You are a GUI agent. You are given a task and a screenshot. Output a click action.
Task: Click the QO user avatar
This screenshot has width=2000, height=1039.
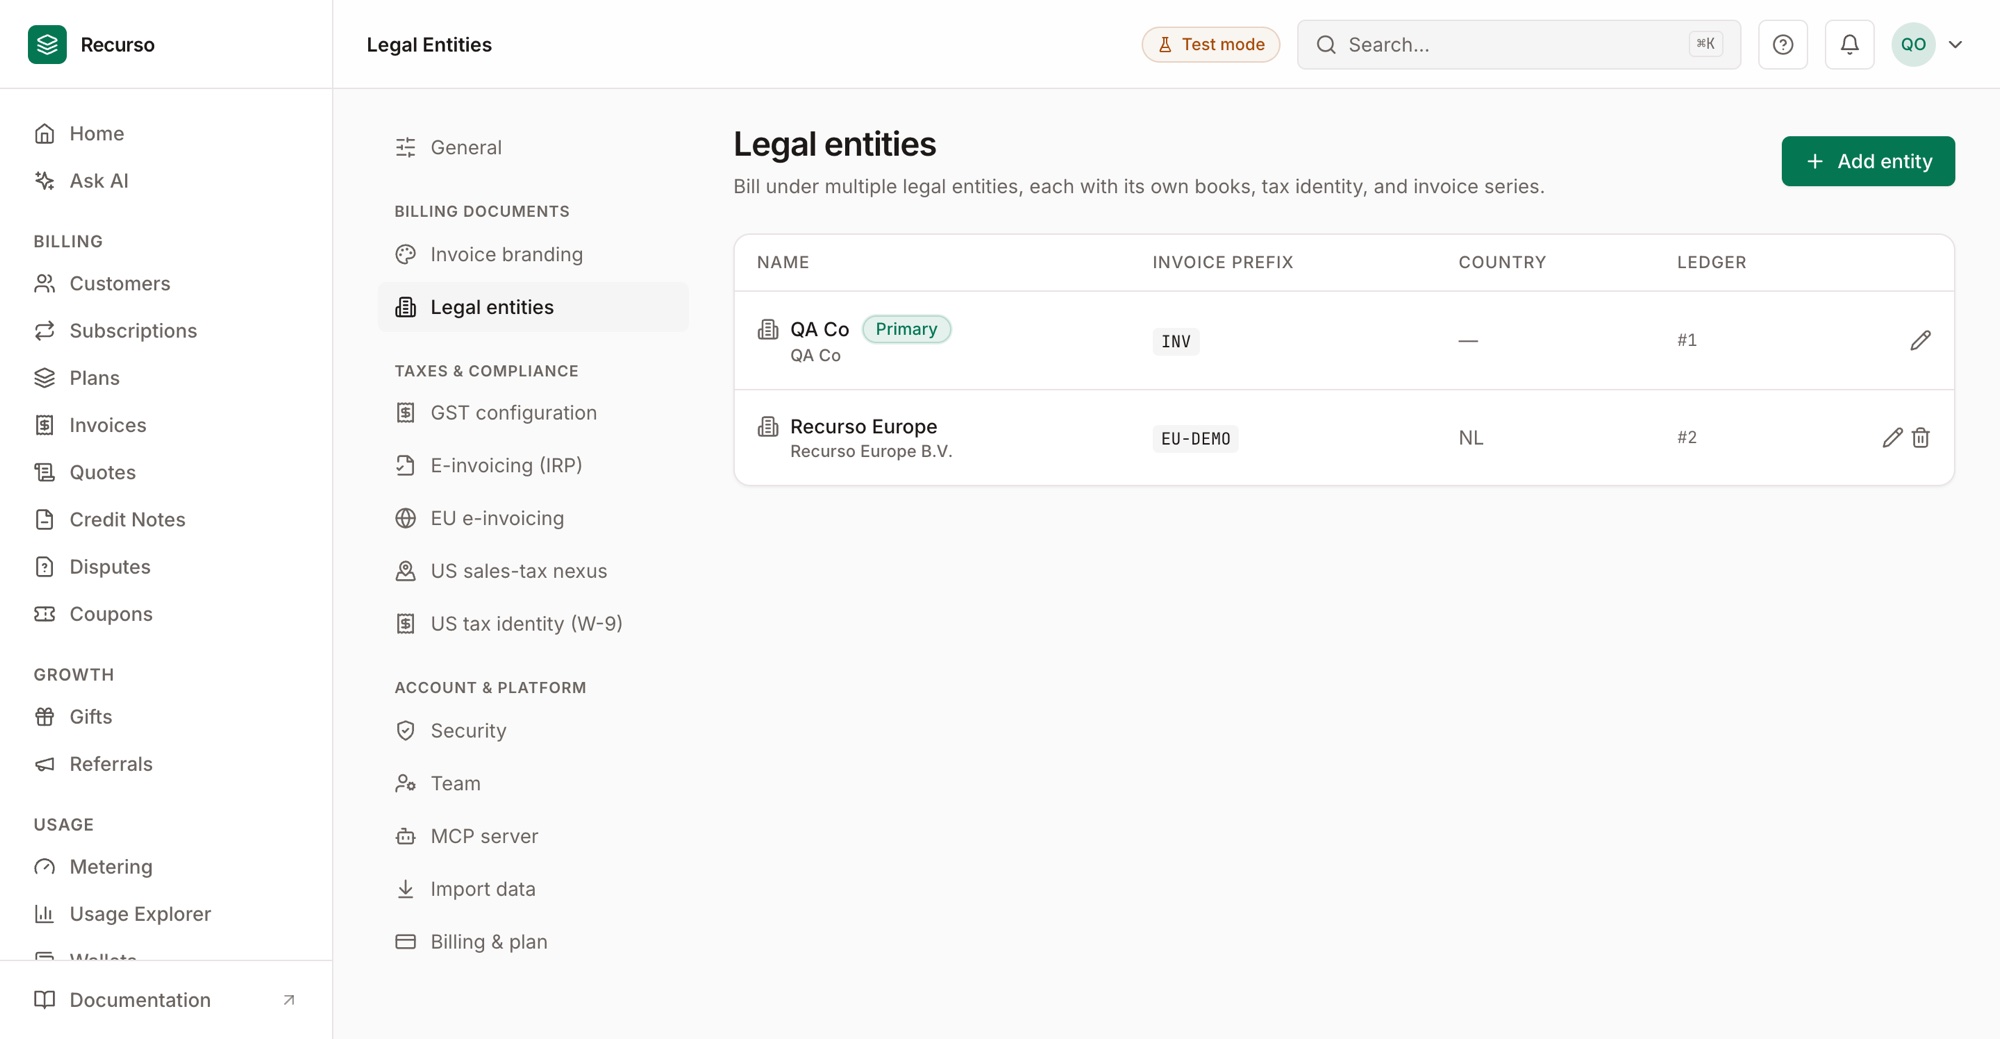point(1913,44)
